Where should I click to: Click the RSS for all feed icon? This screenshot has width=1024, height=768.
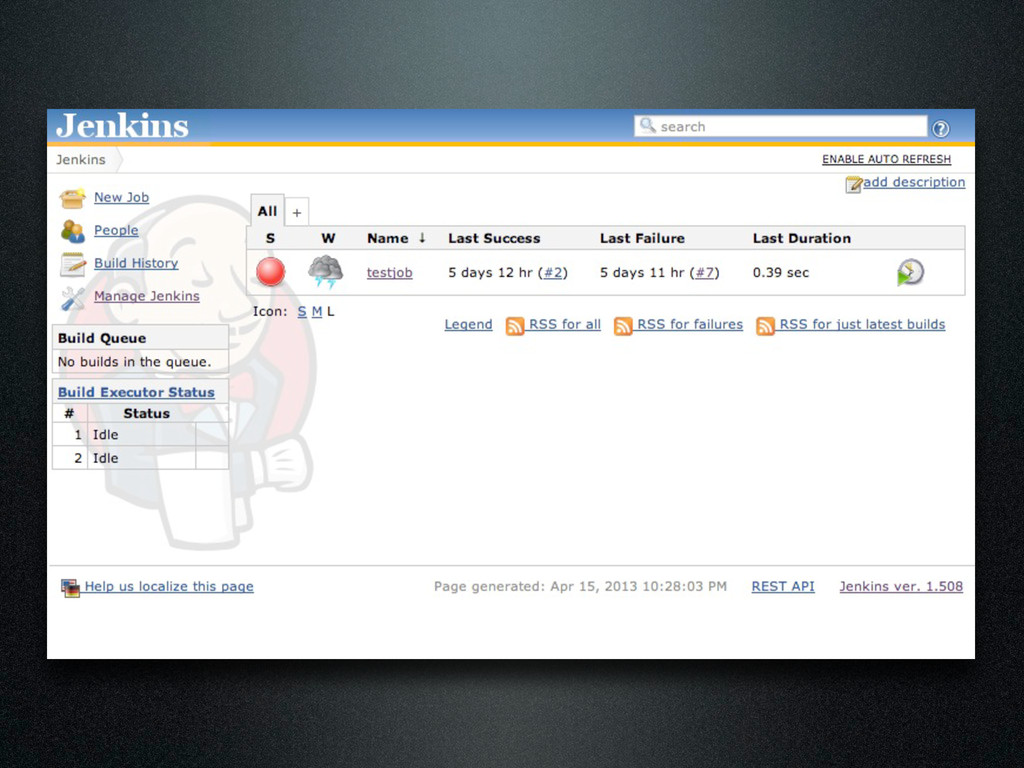[x=515, y=325]
